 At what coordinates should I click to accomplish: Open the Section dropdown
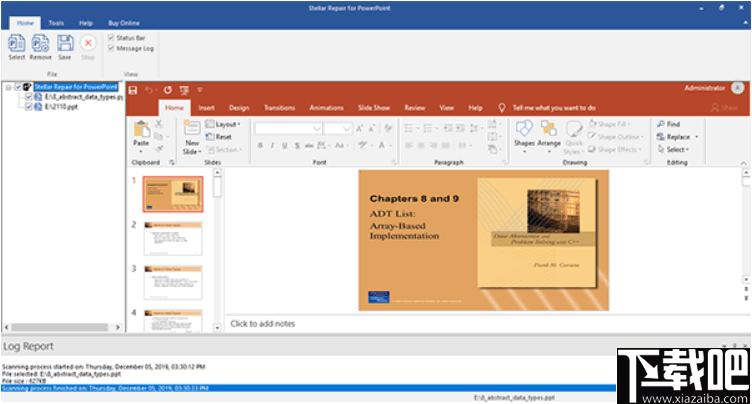[x=224, y=149]
